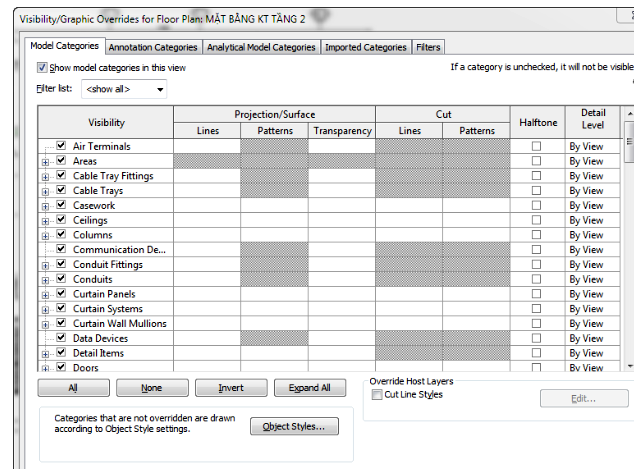Go to the Imported Categories tab
The height and width of the screenshot is (469, 634).
click(x=366, y=47)
